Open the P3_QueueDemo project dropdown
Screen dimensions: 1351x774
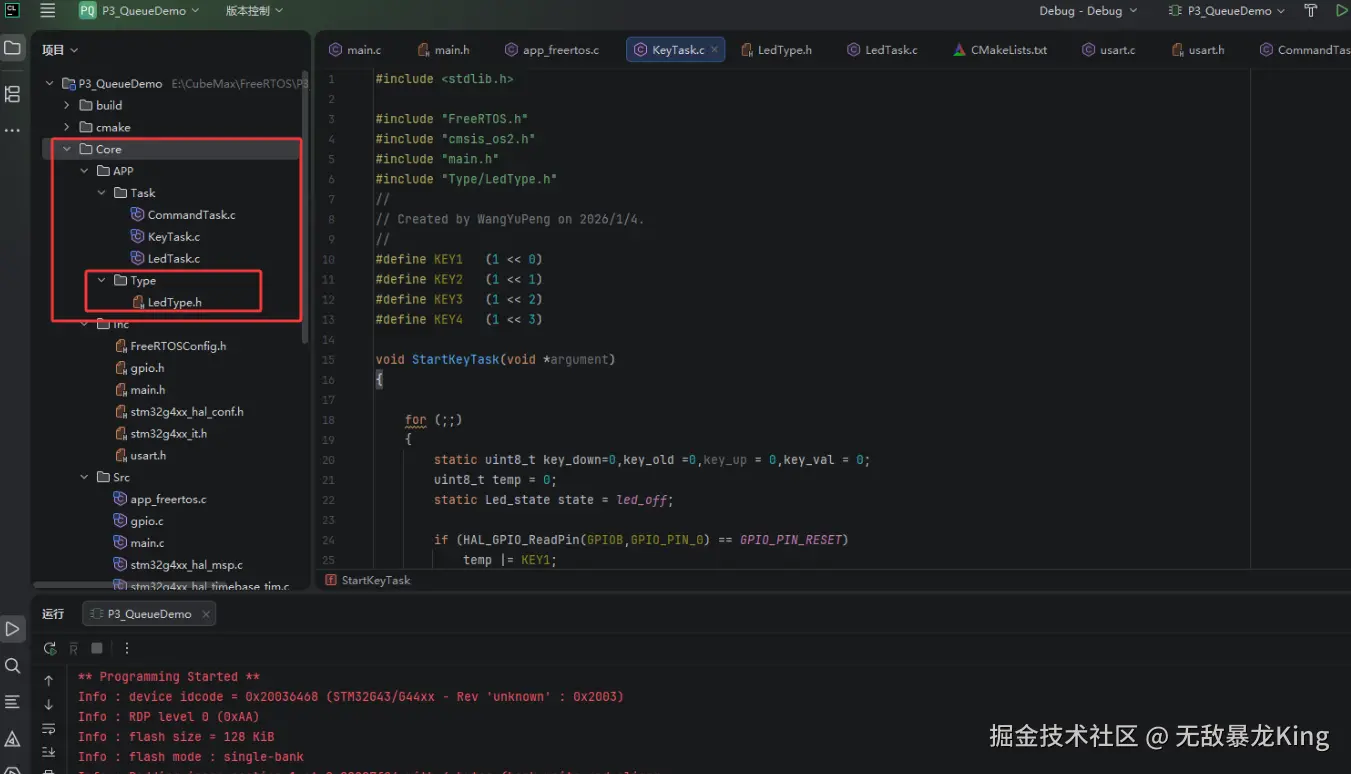pos(139,11)
